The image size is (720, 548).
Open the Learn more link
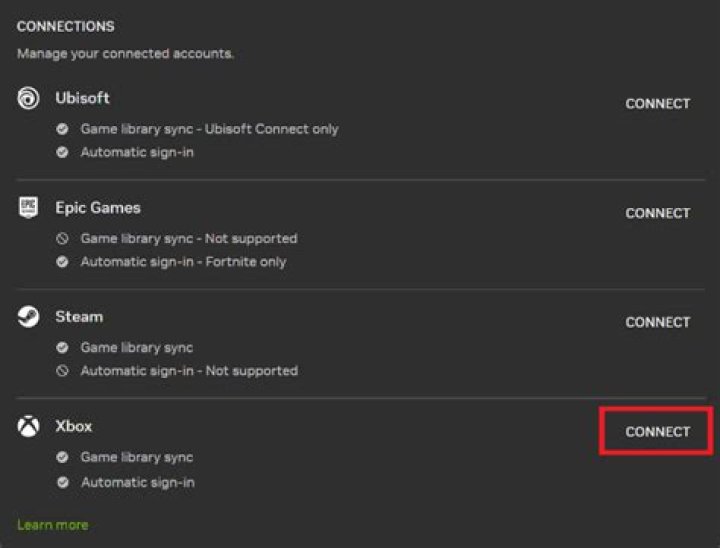coord(53,525)
